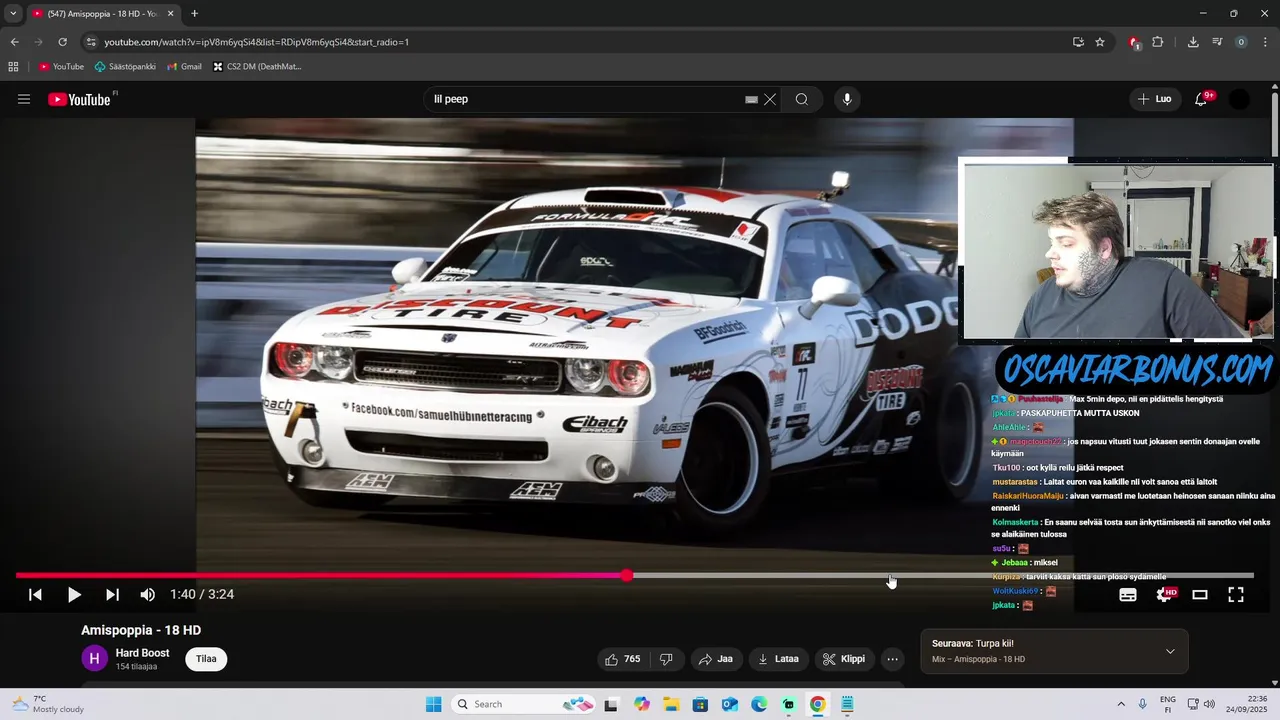
Task: Click the taskbar Search box
Action: click(x=525, y=704)
